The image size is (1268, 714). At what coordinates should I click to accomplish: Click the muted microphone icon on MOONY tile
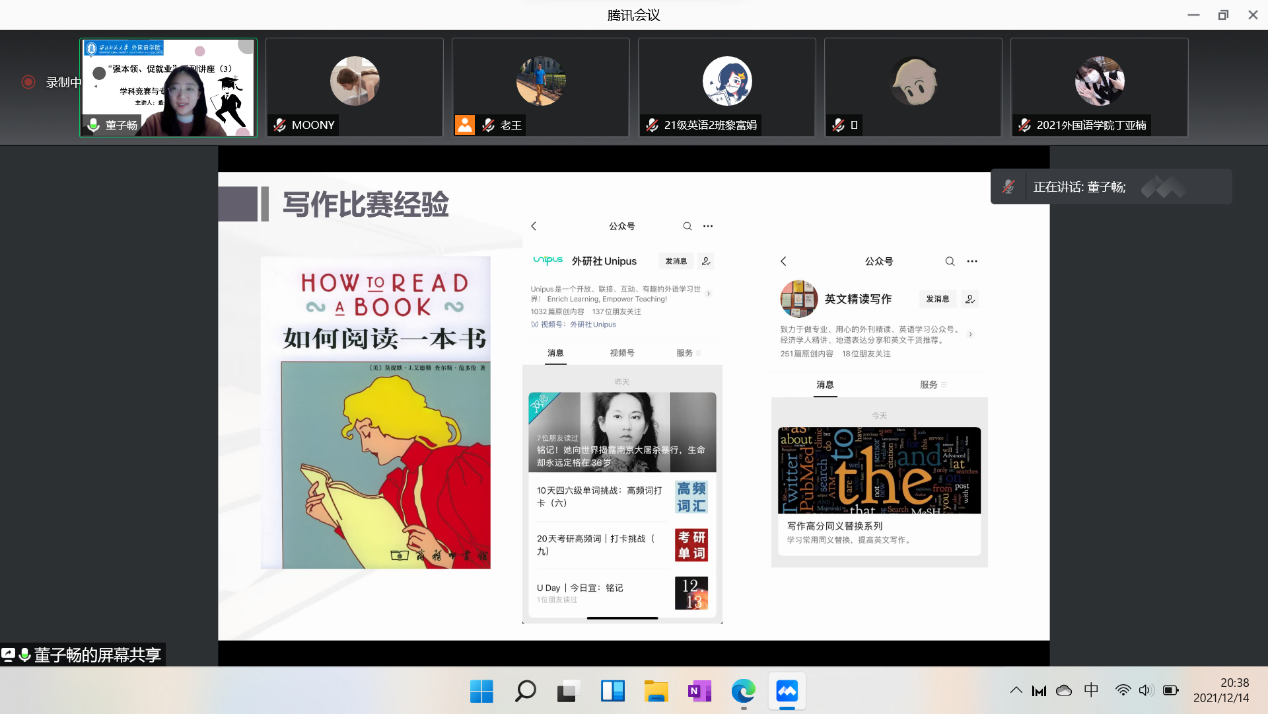[280, 125]
